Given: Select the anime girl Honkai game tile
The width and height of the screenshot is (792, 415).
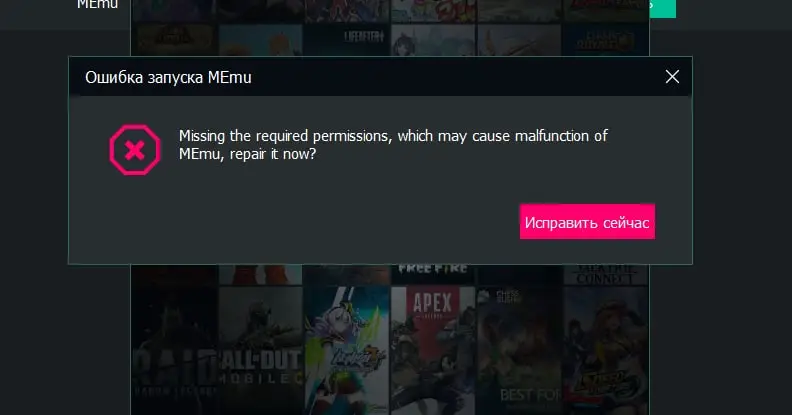Looking at the screenshot, I should pyautogui.click(x=346, y=350).
